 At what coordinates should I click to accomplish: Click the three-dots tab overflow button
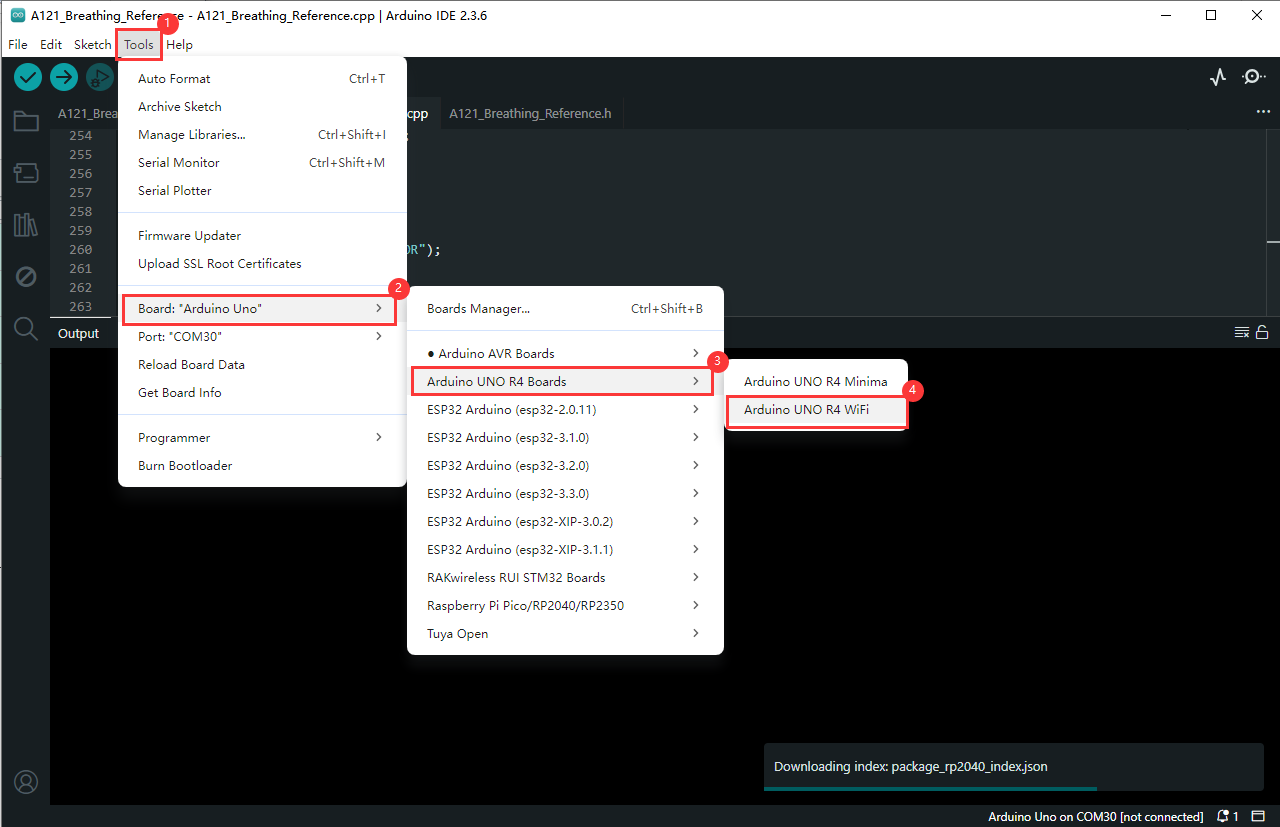pos(1263,113)
